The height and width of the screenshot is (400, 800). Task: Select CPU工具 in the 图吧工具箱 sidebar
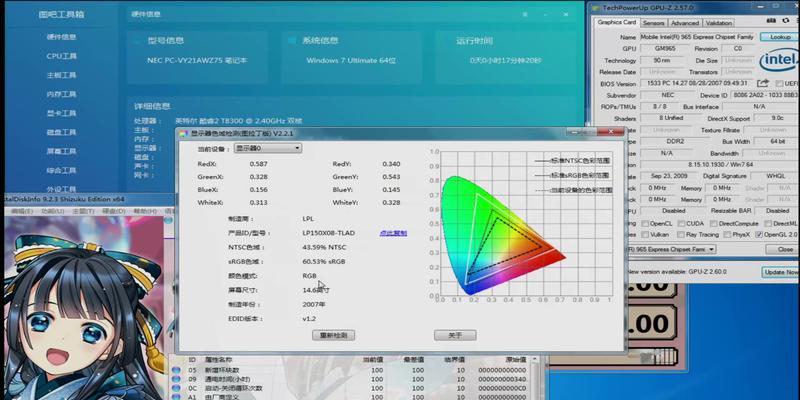pos(61,56)
